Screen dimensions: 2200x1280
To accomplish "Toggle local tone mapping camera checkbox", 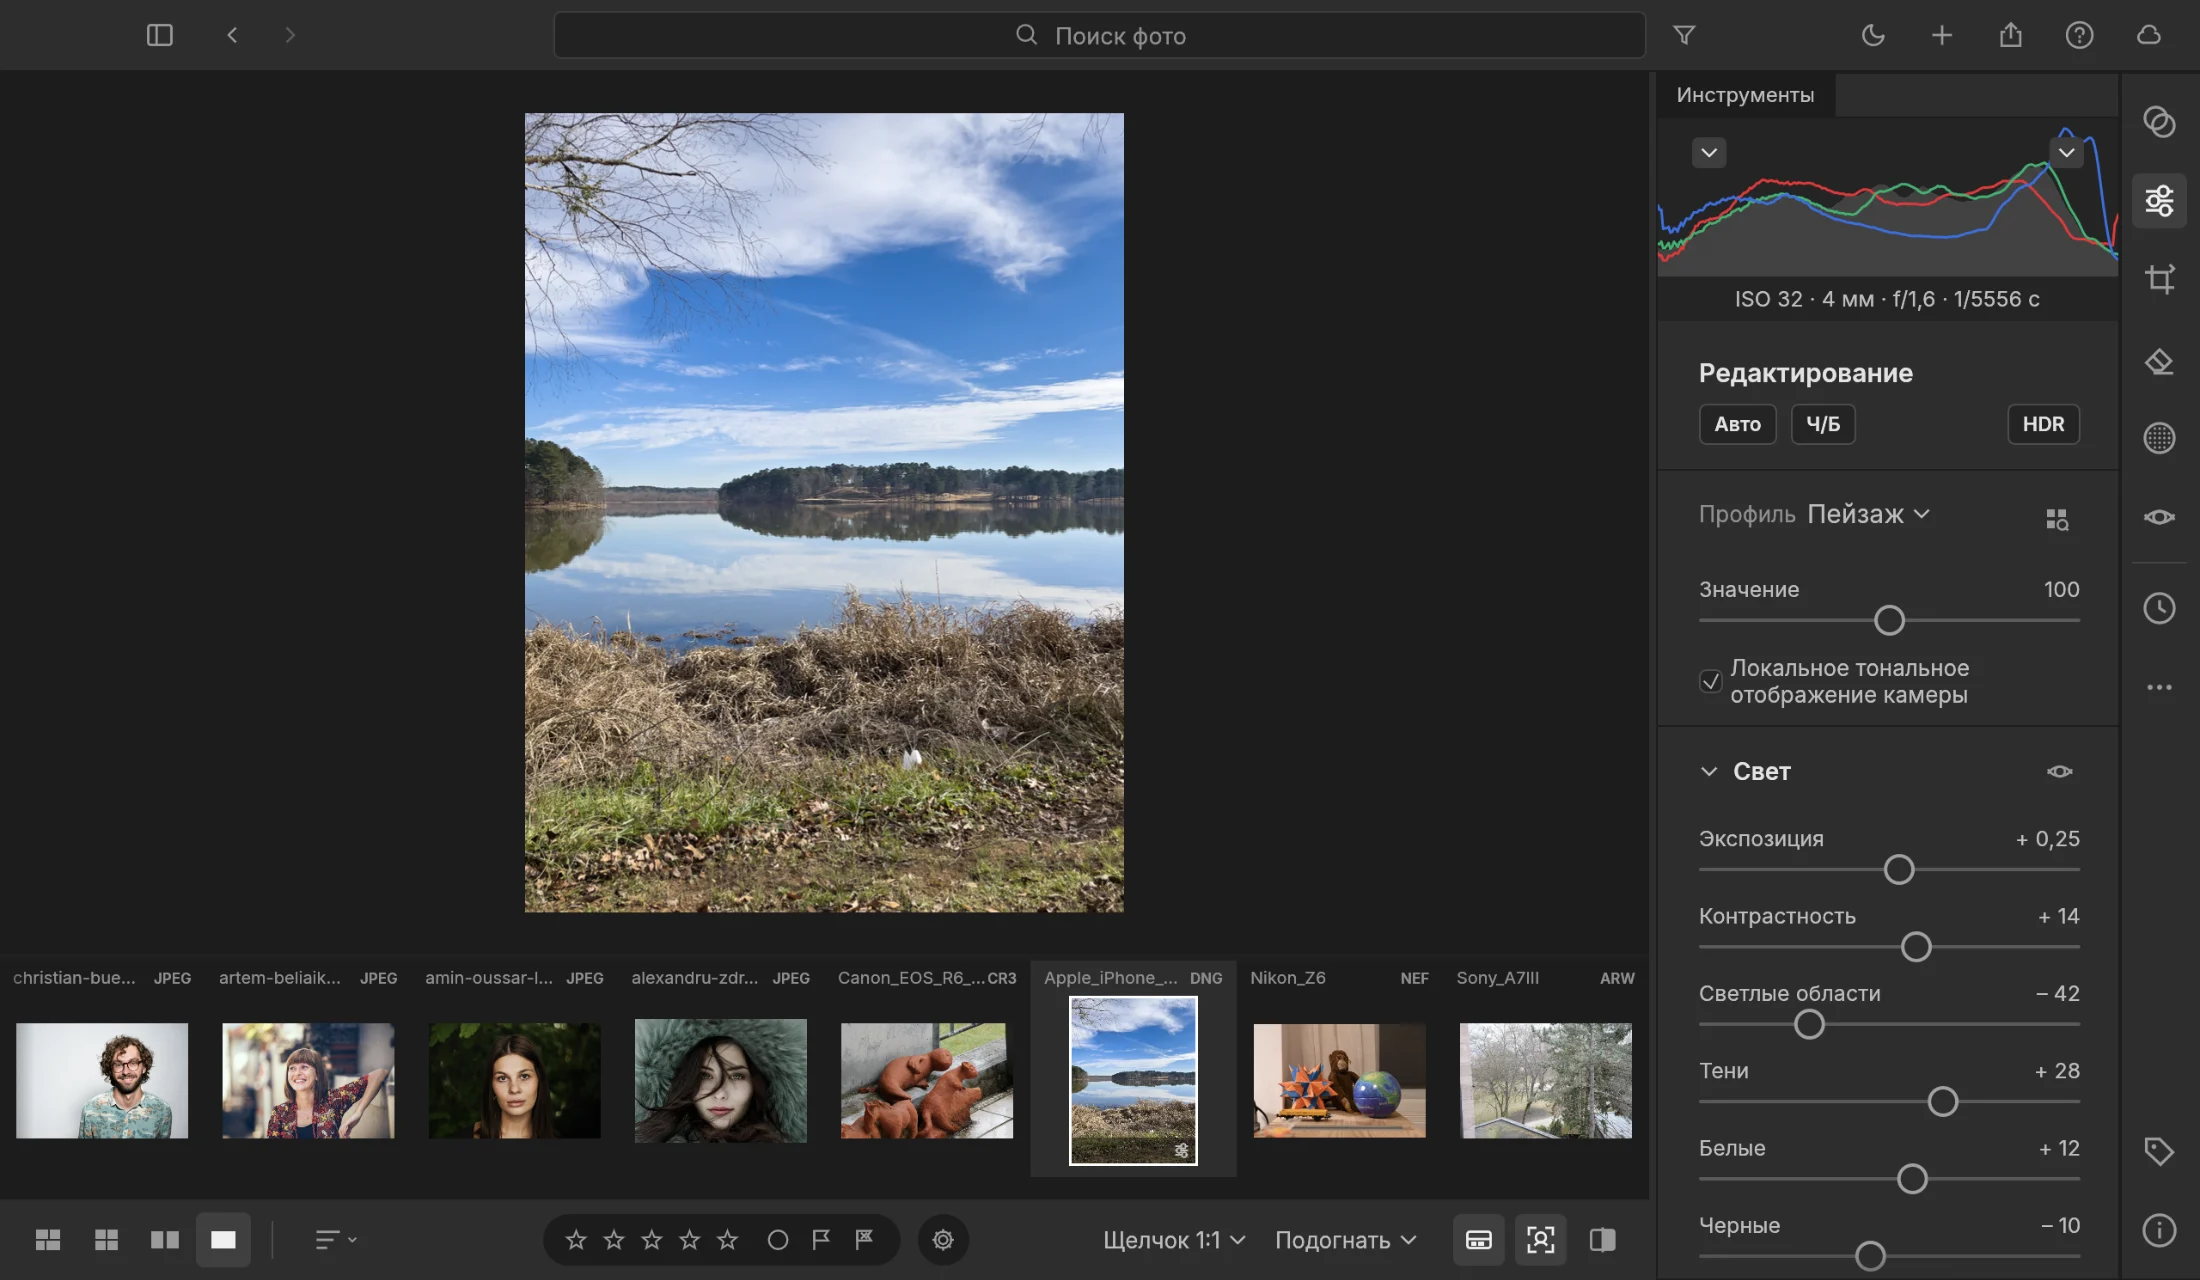I will tap(1710, 681).
